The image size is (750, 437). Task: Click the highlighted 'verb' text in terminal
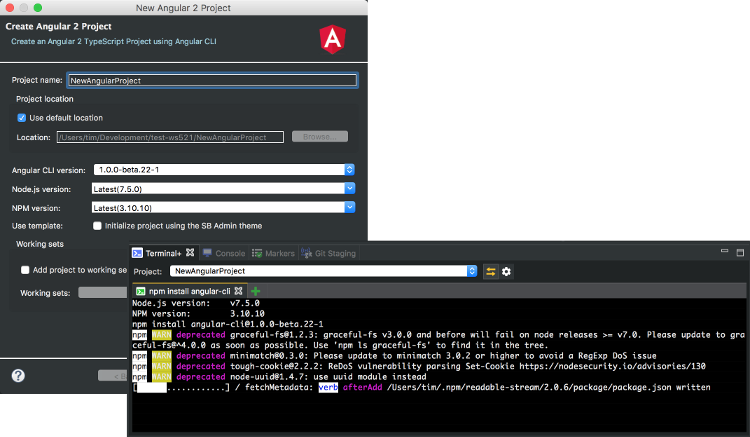coord(328,387)
